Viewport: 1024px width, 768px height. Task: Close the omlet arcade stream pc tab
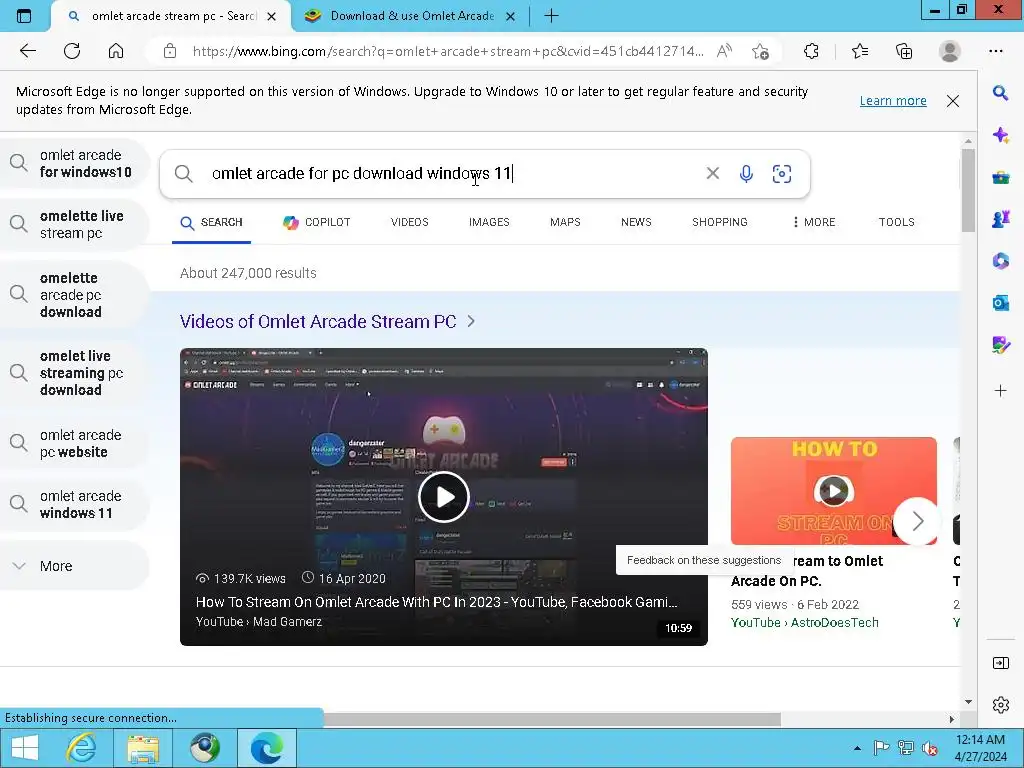coord(272,16)
